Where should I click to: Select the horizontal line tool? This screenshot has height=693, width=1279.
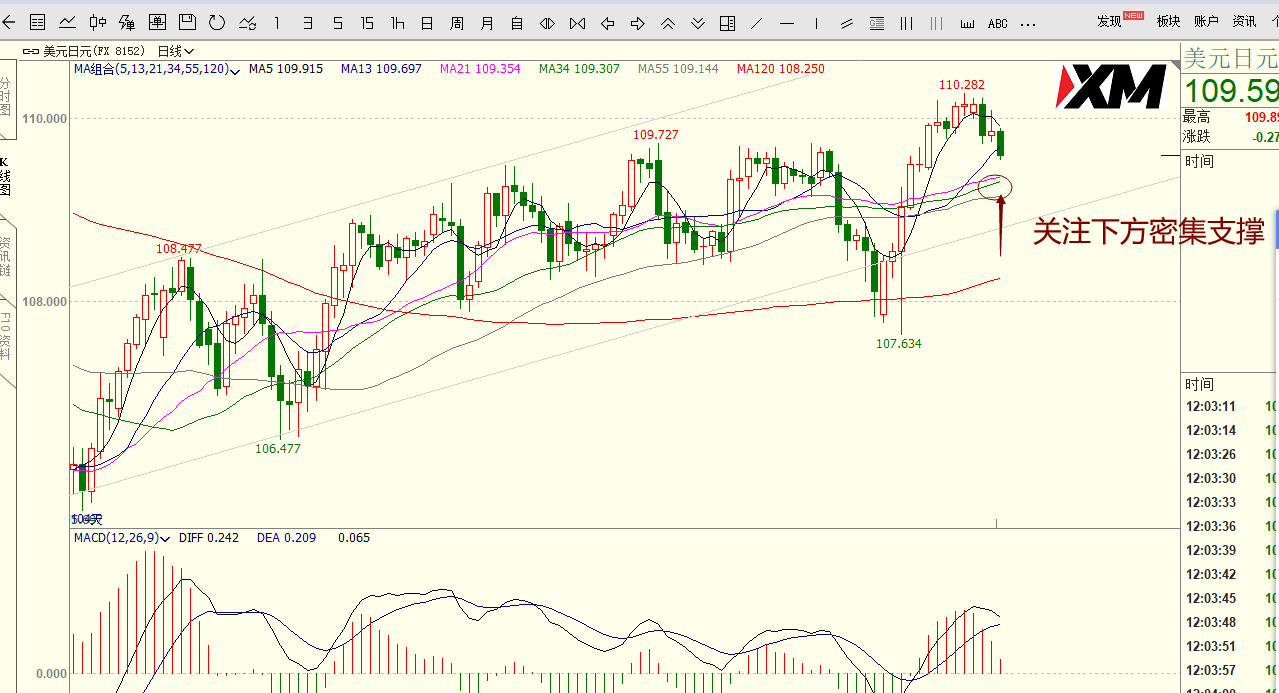tap(787, 22)
